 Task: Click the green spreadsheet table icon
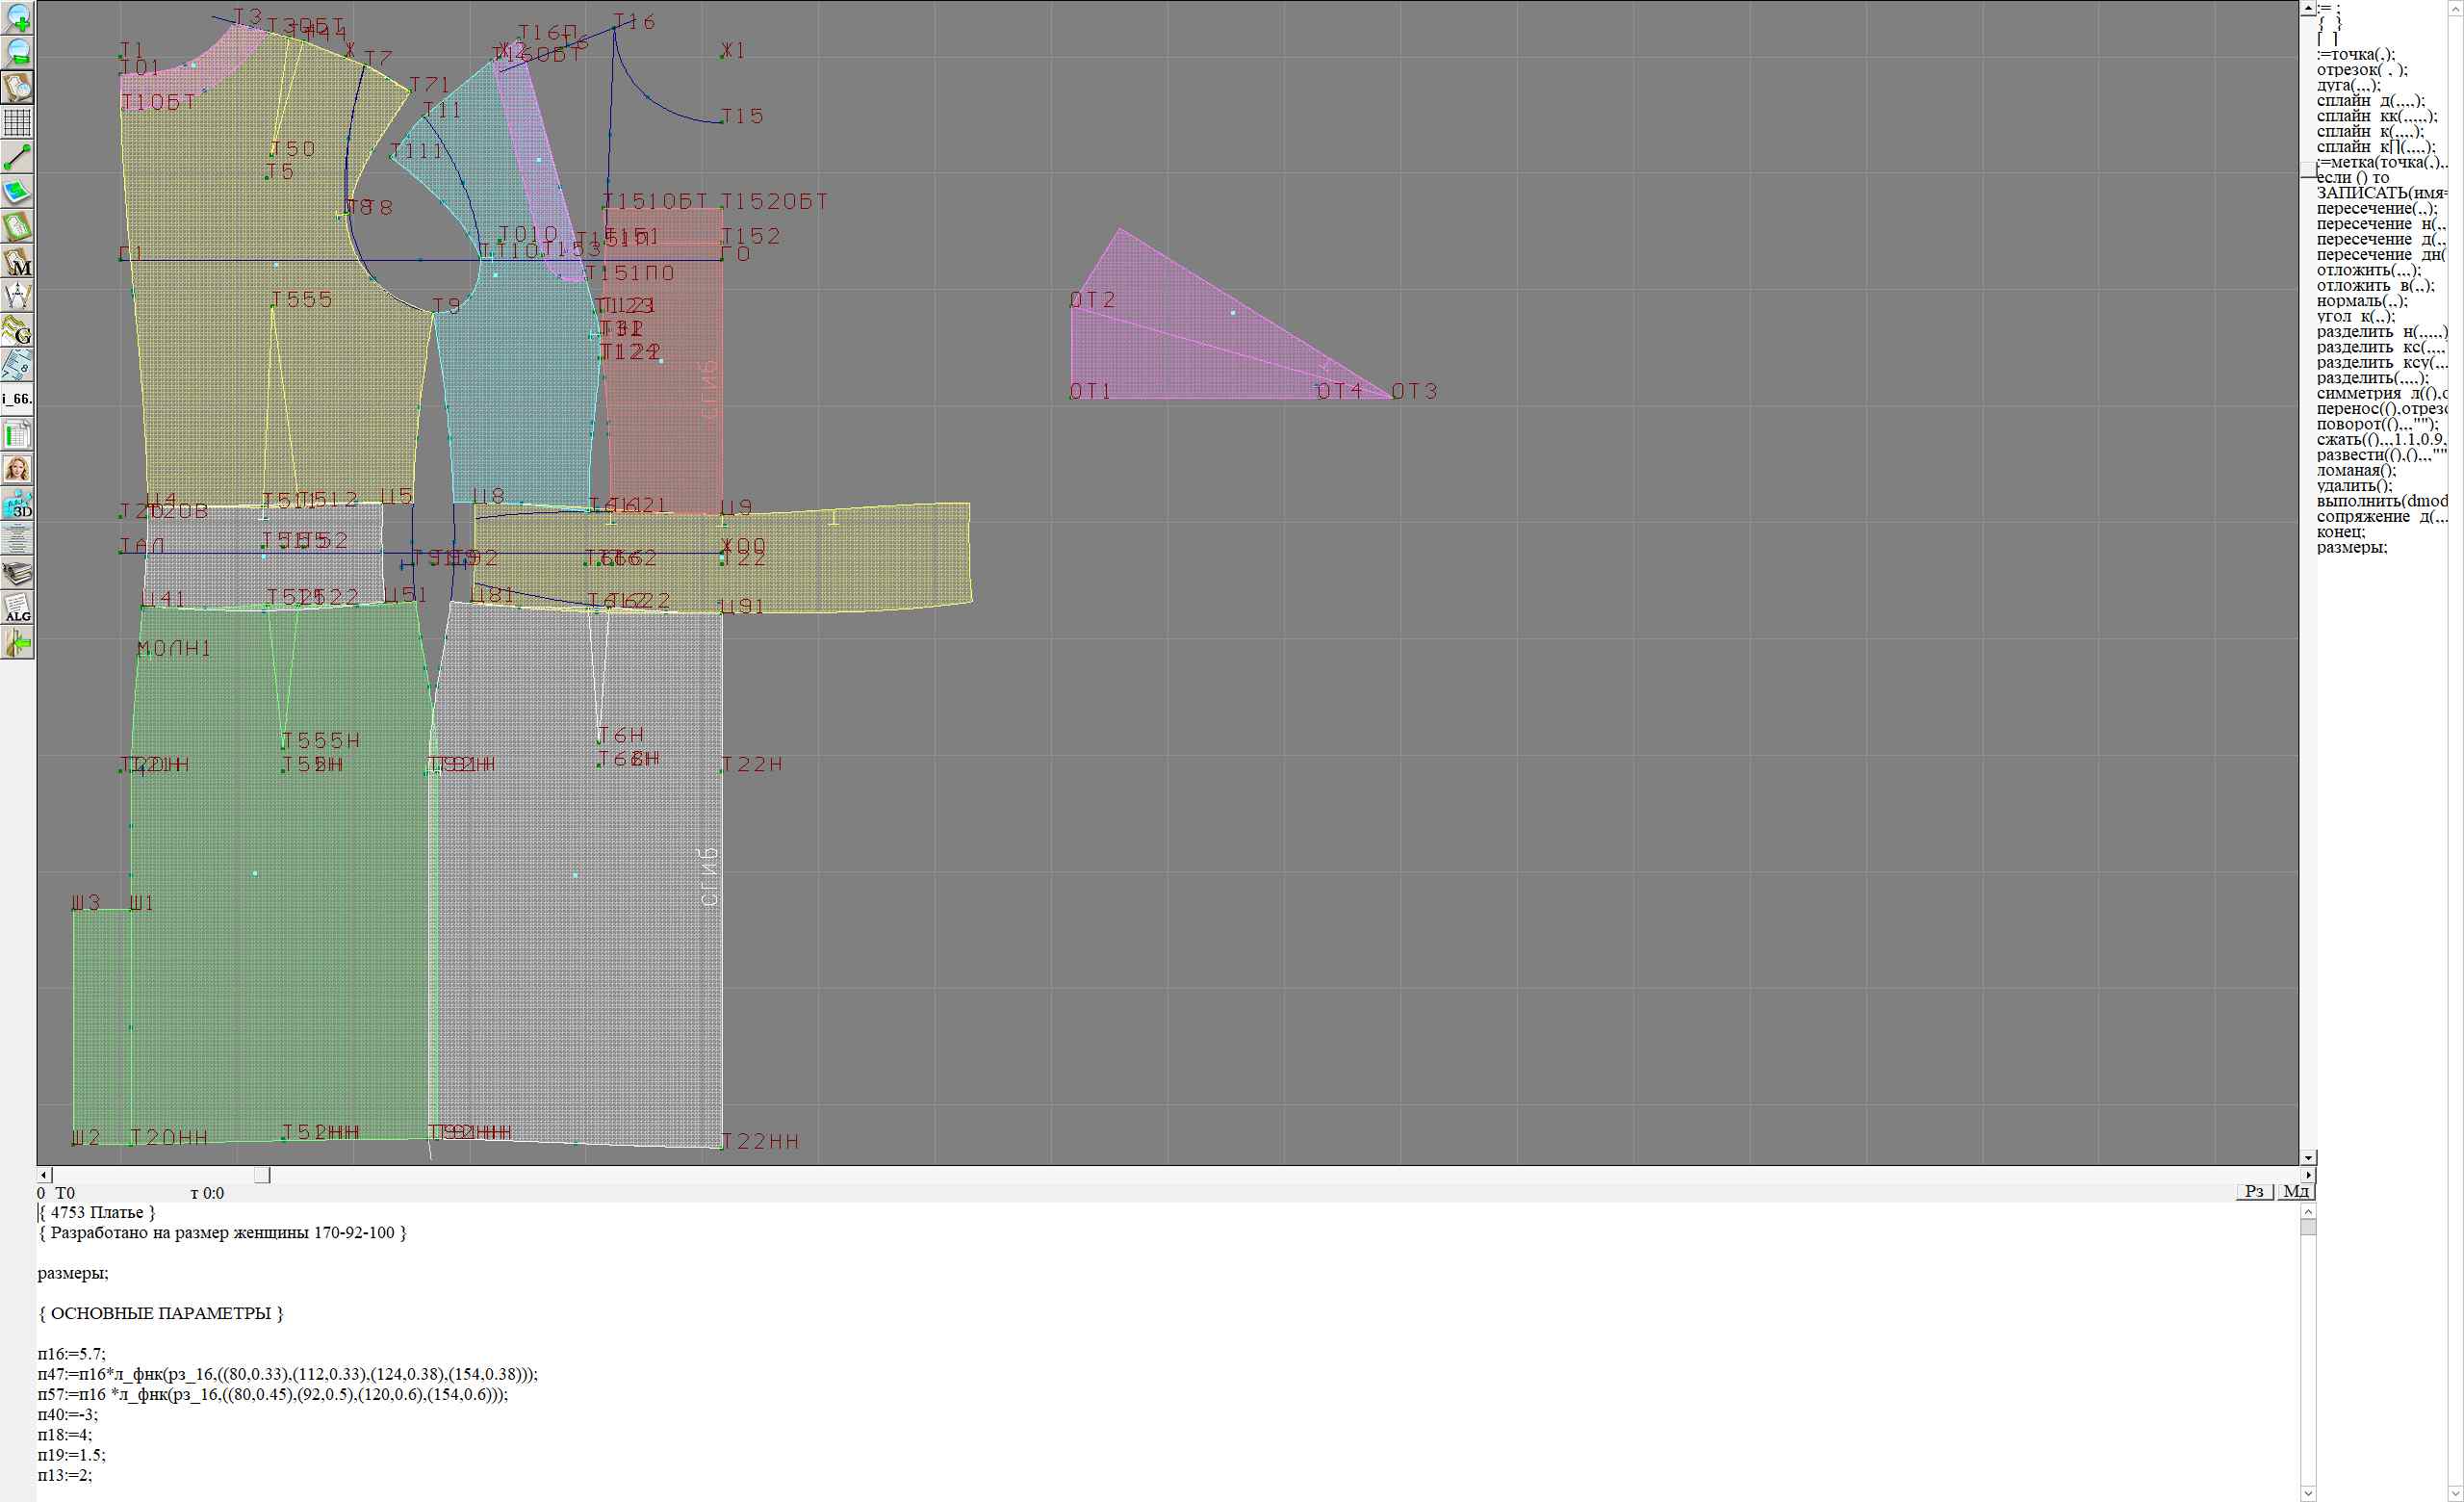[18, 434]
